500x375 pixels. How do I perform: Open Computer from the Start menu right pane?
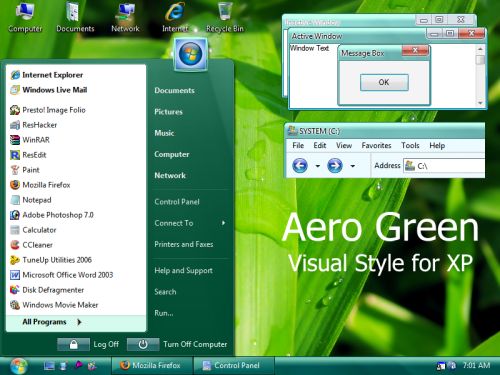pyautogui.click(x=172, y=154)
